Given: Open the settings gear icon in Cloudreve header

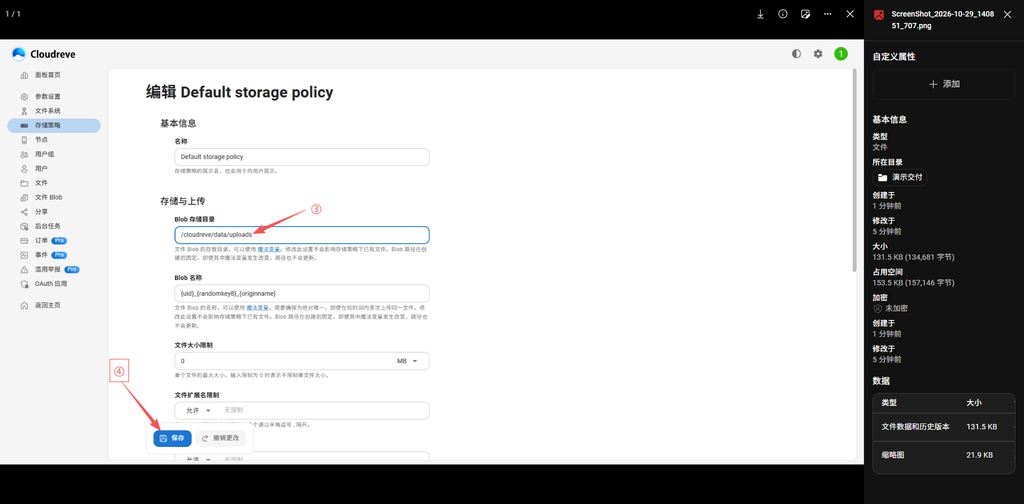Looking at the screenshot, I should pyautogui.click(x=818, y=54).
